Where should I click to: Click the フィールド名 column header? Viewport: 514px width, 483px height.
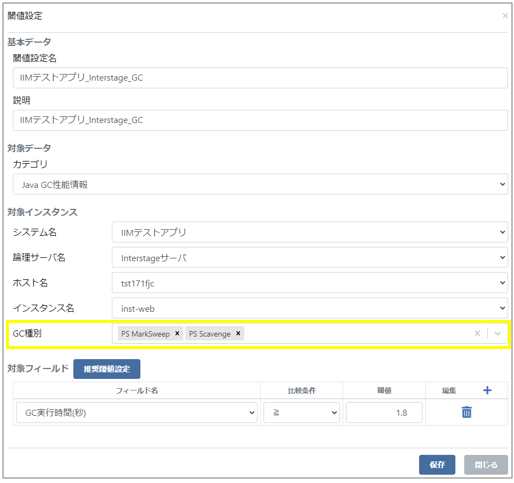[x=137, y=390]
